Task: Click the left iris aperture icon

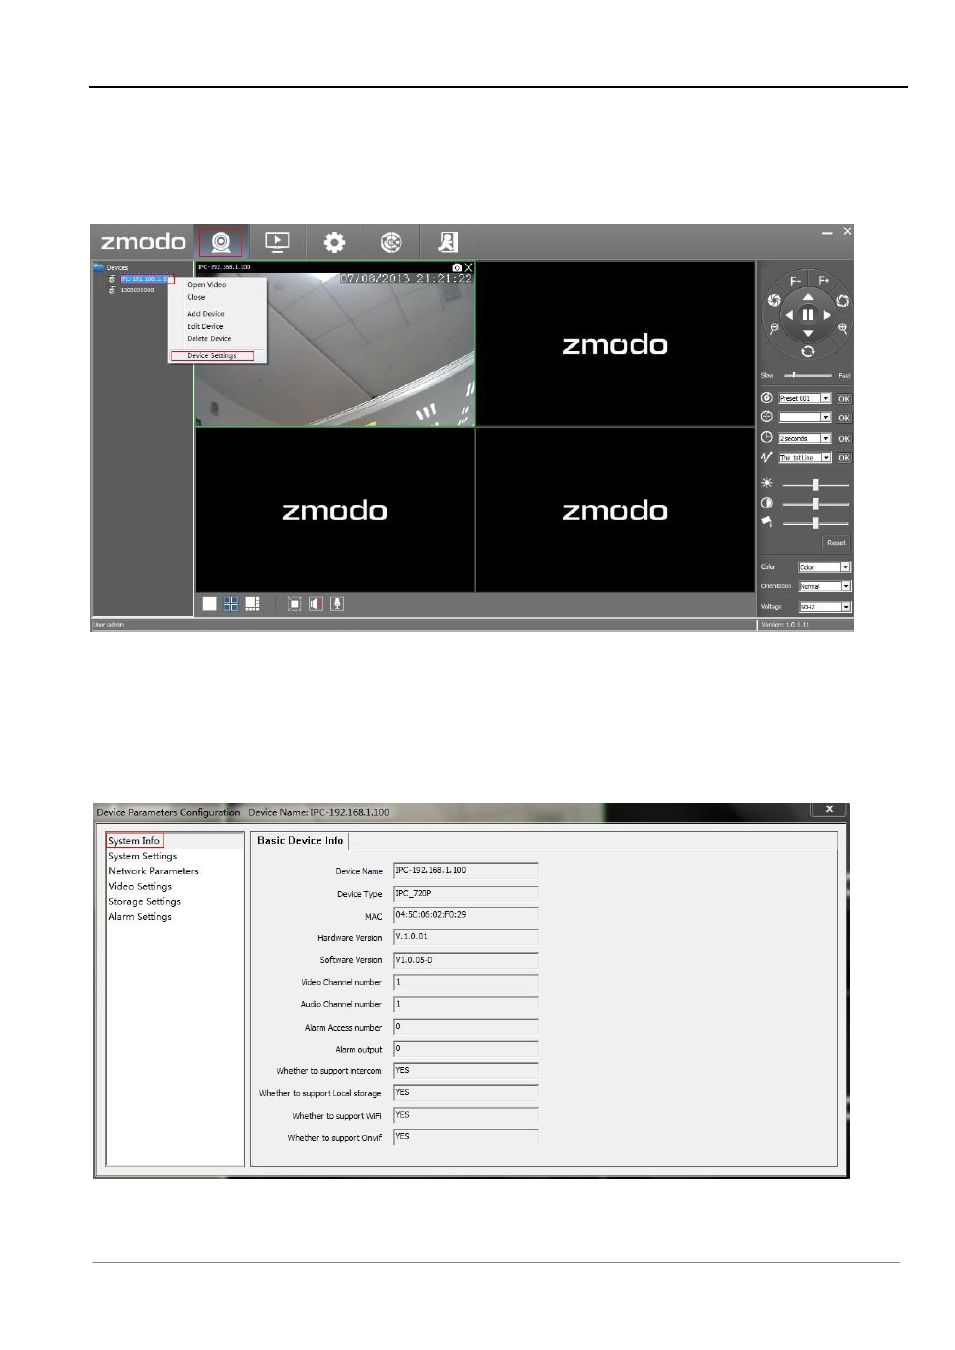Action: pyautogui.click(x=773, y=300)
